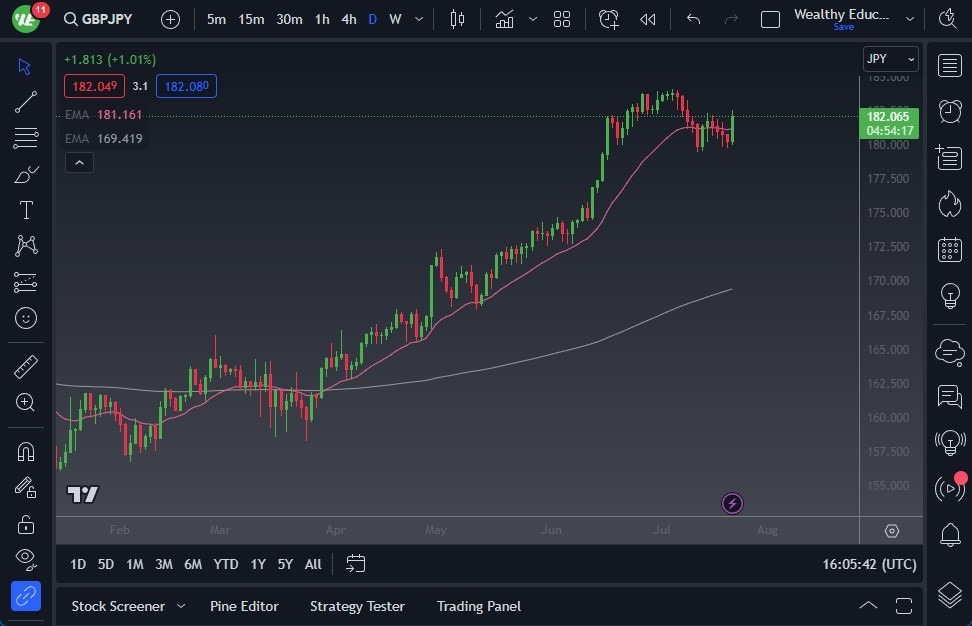Open the chart style dropdown arrow
The width and height of the screenshot is (972, 626).
[531, 18]
